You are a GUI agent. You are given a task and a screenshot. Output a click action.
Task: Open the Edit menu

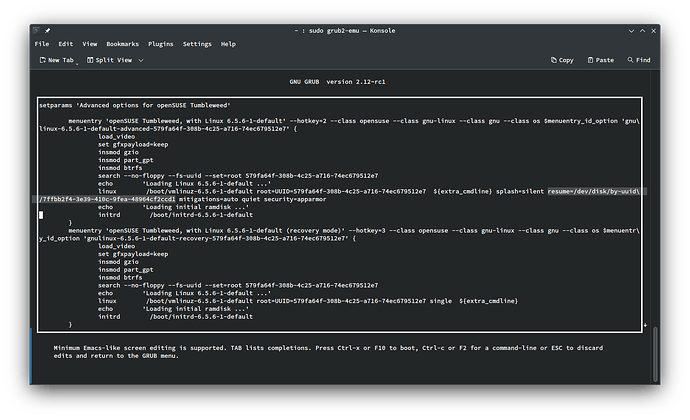click(66, 44)
